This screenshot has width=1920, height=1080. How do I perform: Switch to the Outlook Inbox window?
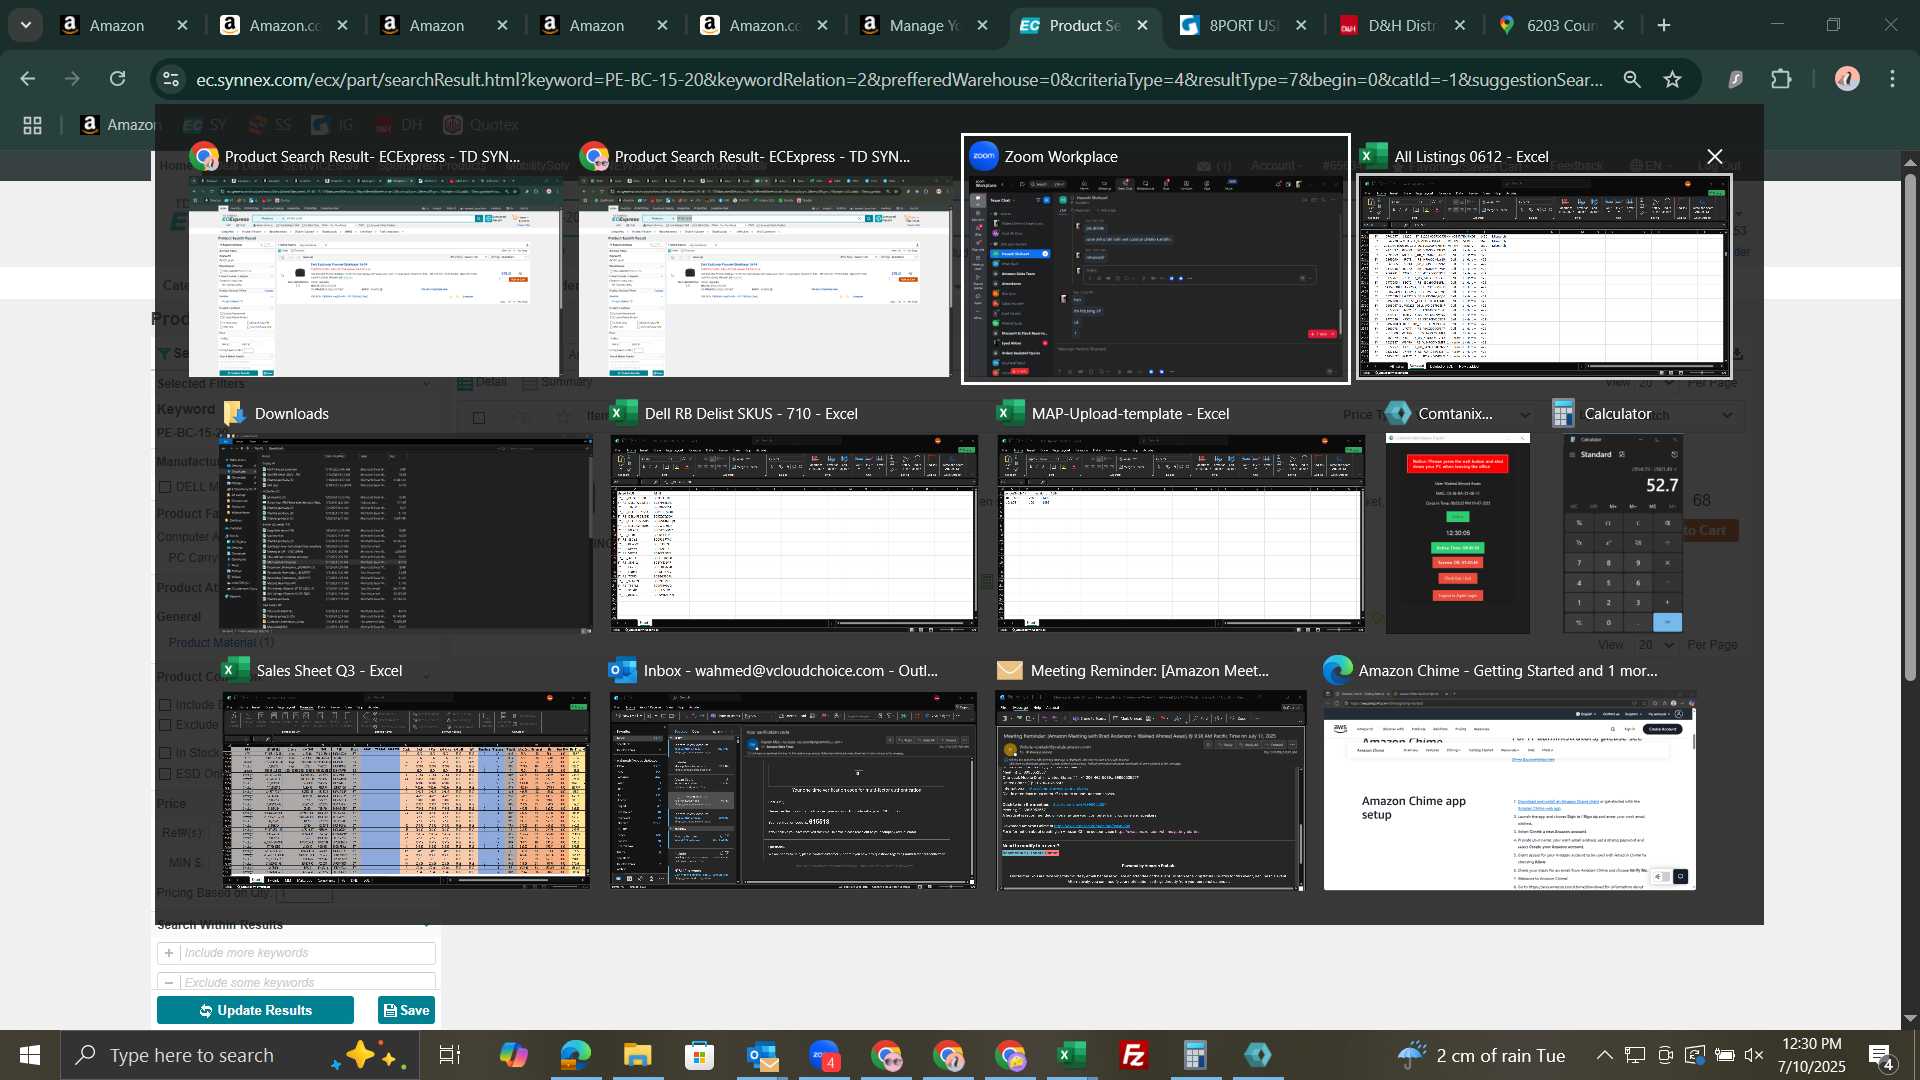[x=794, y=773]
